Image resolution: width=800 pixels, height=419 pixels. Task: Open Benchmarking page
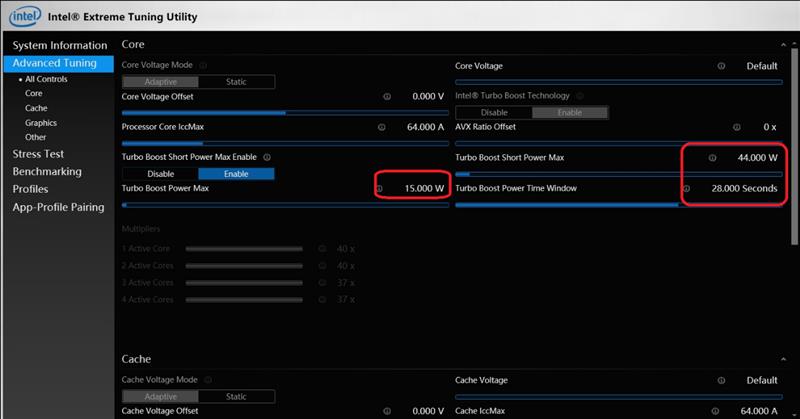click(x=47, y=171)
